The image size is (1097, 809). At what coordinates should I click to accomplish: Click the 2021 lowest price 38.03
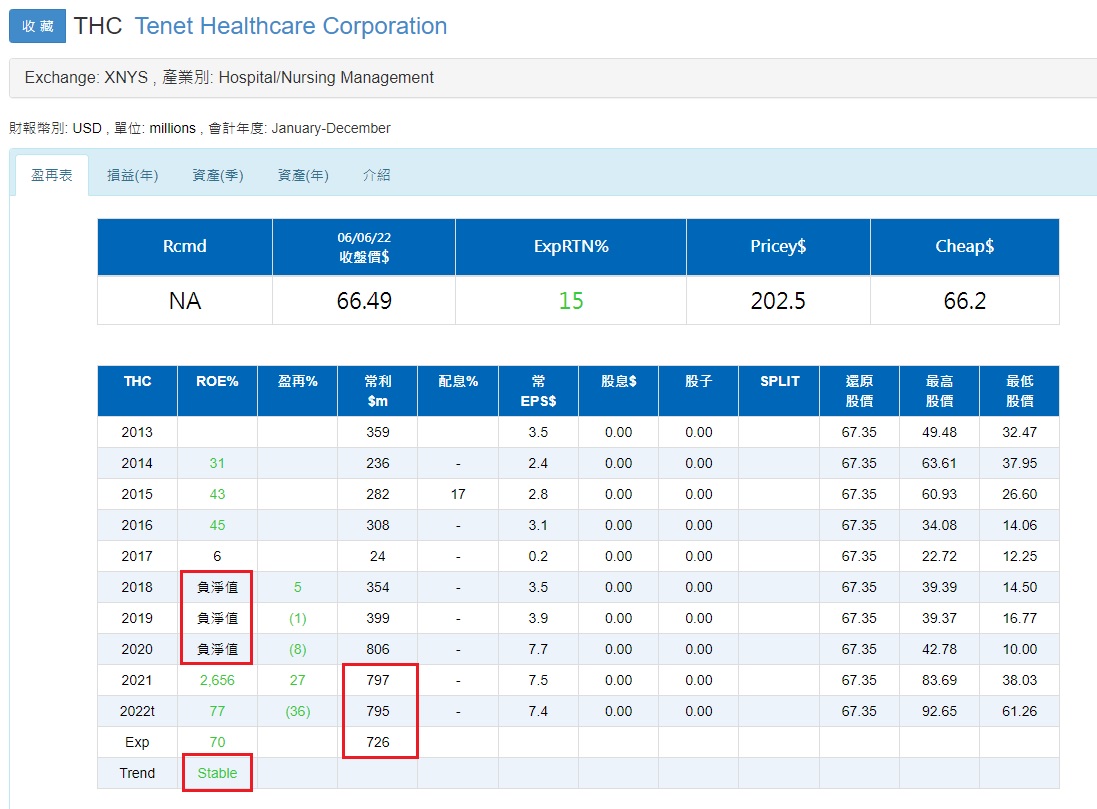[1019, 680]
